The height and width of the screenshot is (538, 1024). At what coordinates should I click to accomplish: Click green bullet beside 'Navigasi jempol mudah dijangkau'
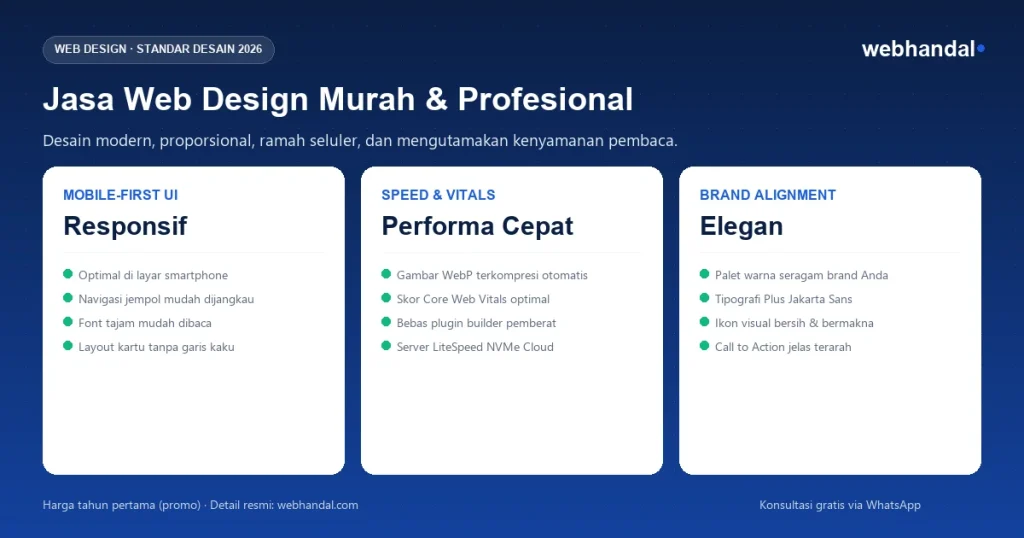click(x=68, y=298)
